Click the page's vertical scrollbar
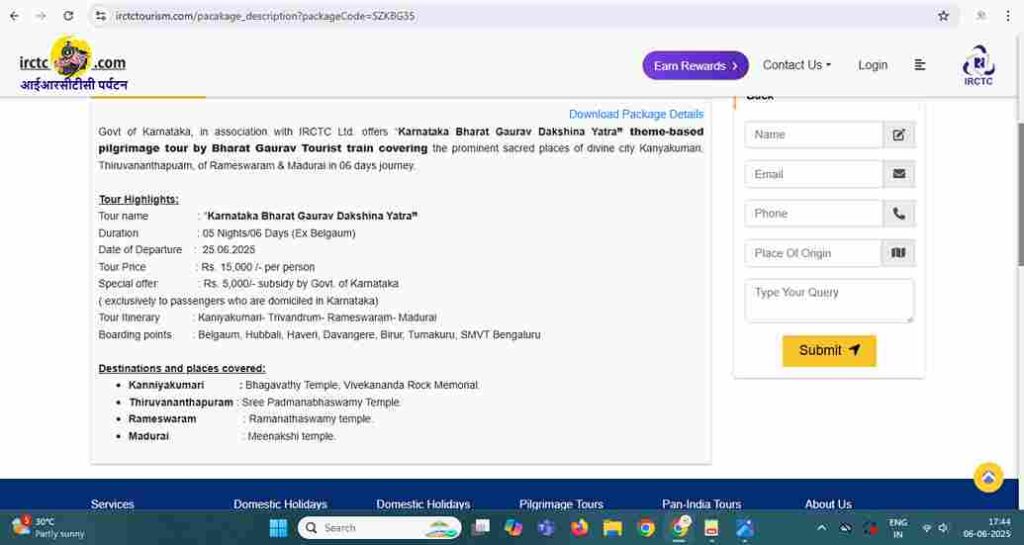The height and width of the screenshot is (545, 1024). (1018, 200)
